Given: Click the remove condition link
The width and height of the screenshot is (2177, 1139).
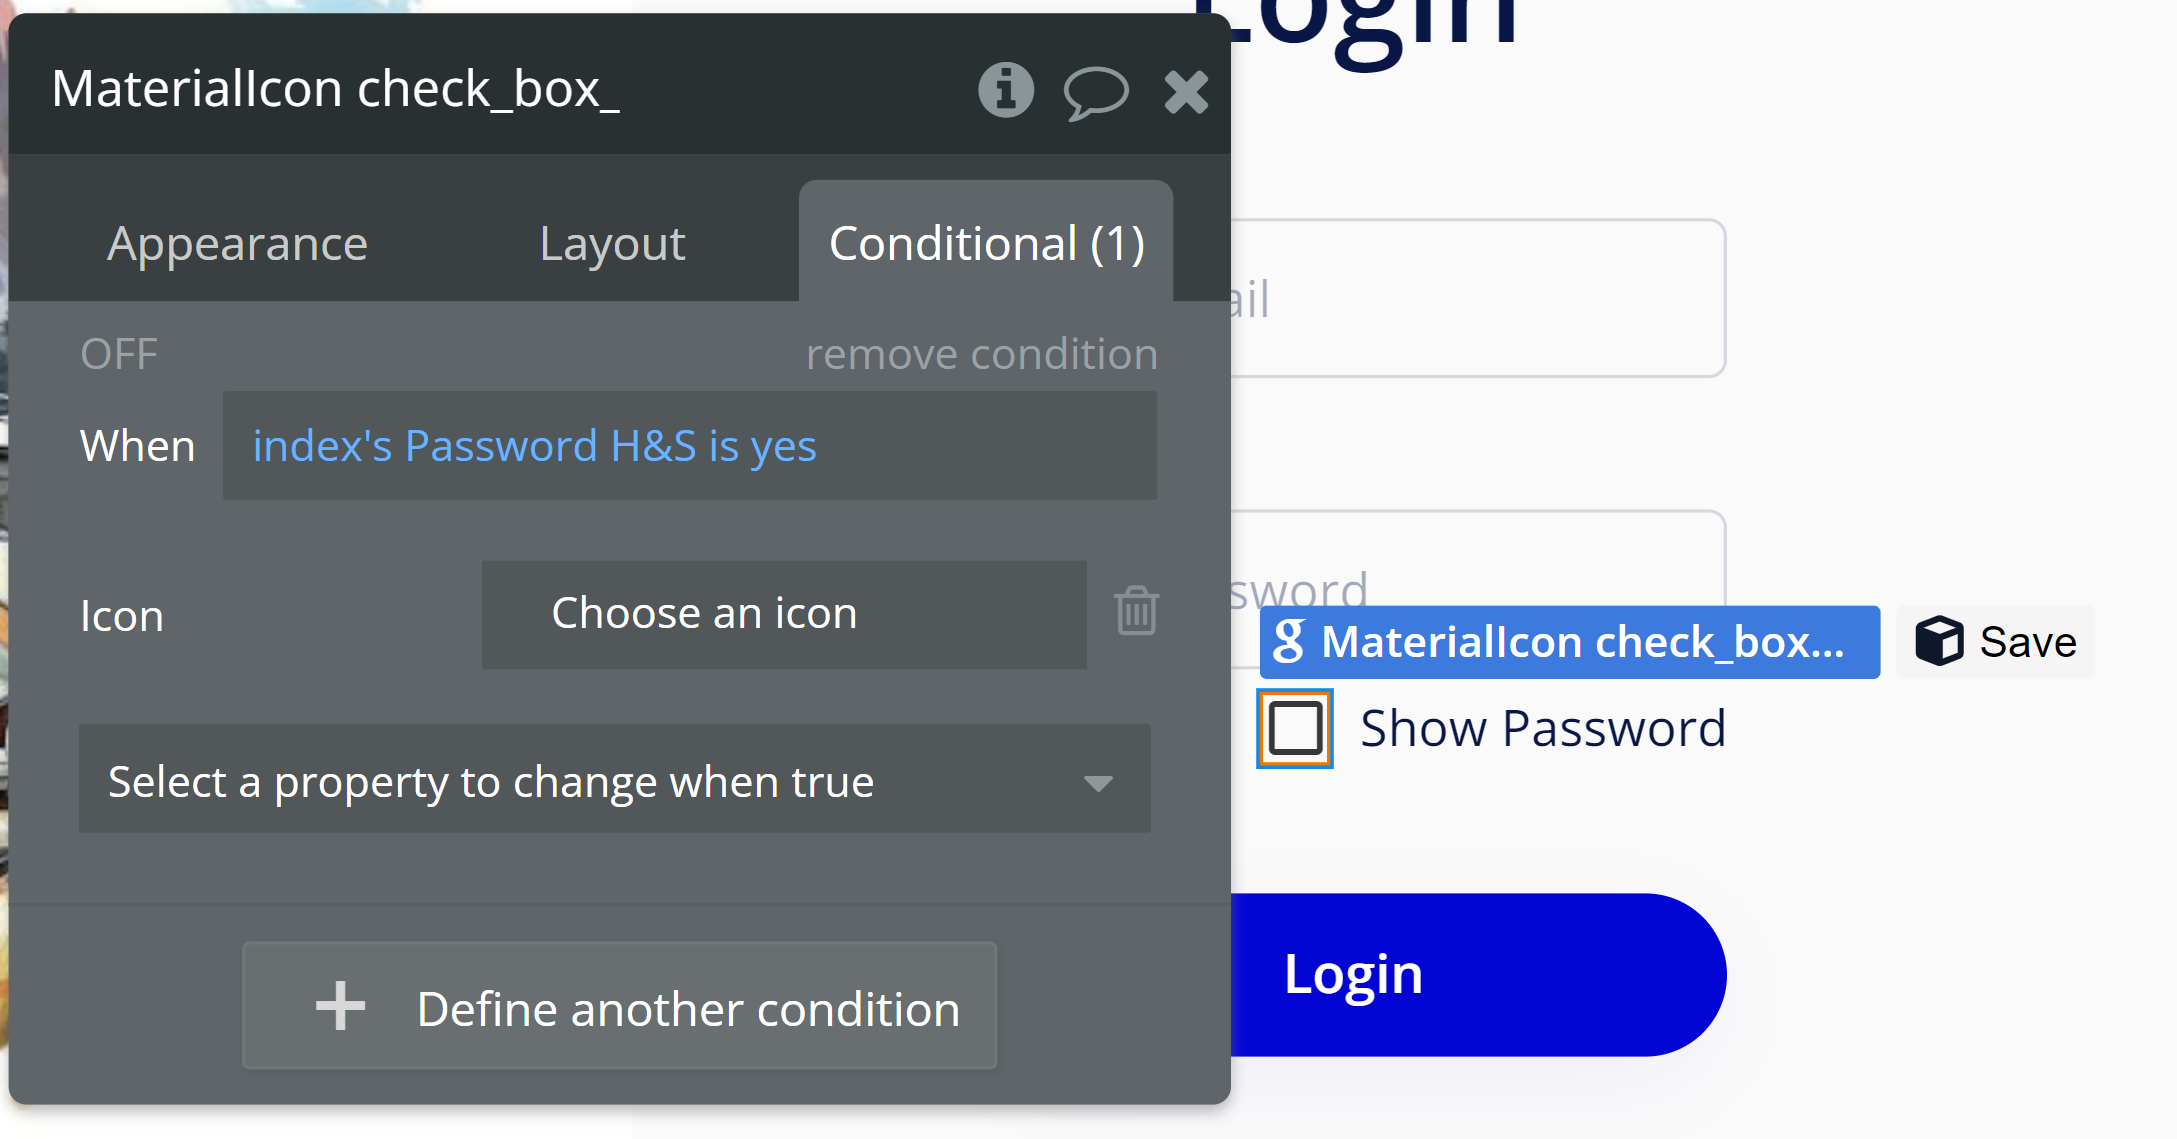Looking at the screenshot, I should [982, 354].
